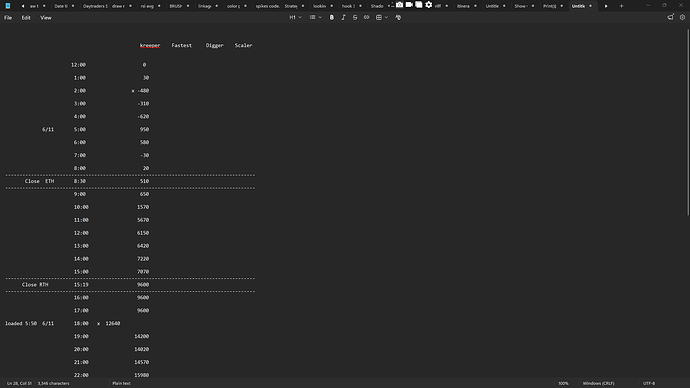Image resolution: width=690 pixels, height=388 pixels.
Task: Toggle bold formatting in the toolbar
Action: pyautogui.click(x=331, y=18)
